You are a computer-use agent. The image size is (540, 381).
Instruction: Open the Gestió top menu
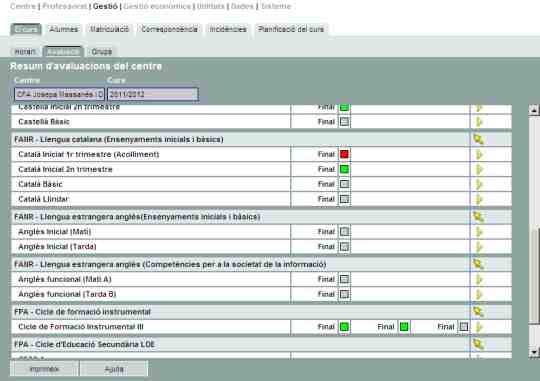tap(105, 6)
